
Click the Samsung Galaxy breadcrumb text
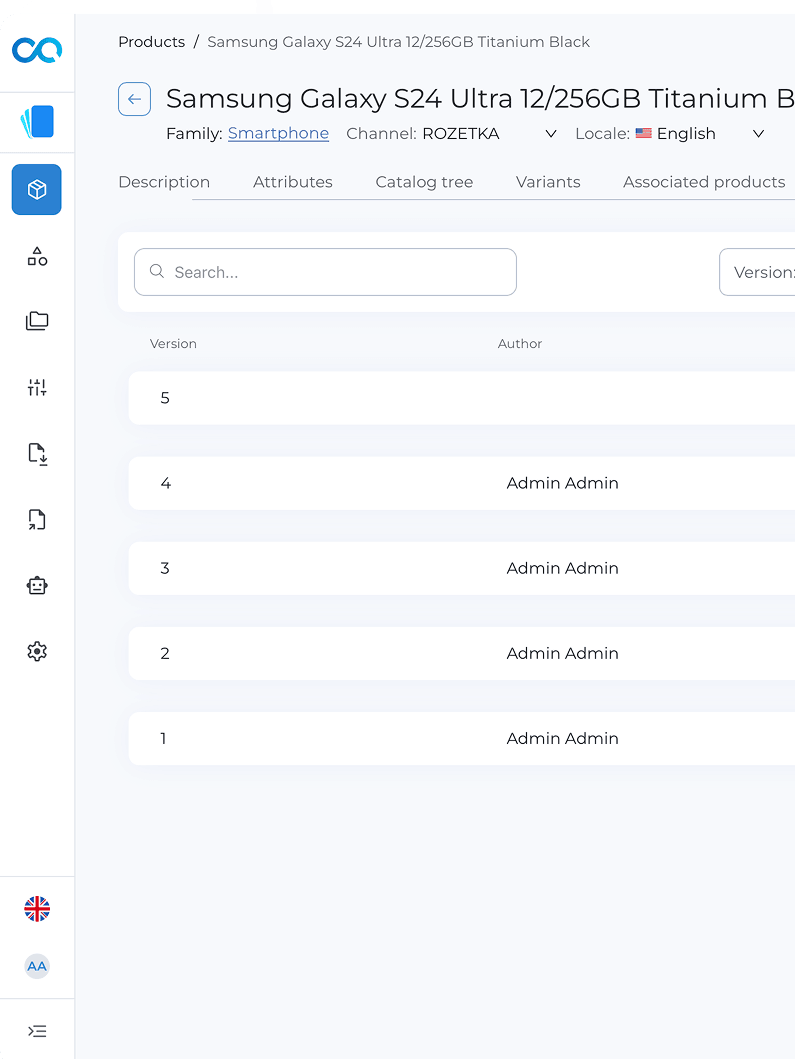(399, 42)
